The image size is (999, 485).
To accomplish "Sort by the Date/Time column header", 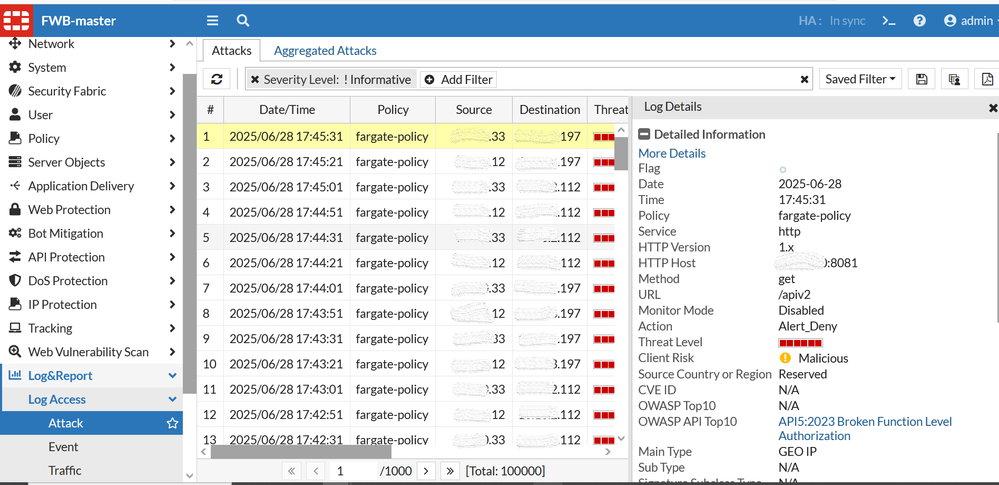I will pyautogui.click(x=287, y=110).
